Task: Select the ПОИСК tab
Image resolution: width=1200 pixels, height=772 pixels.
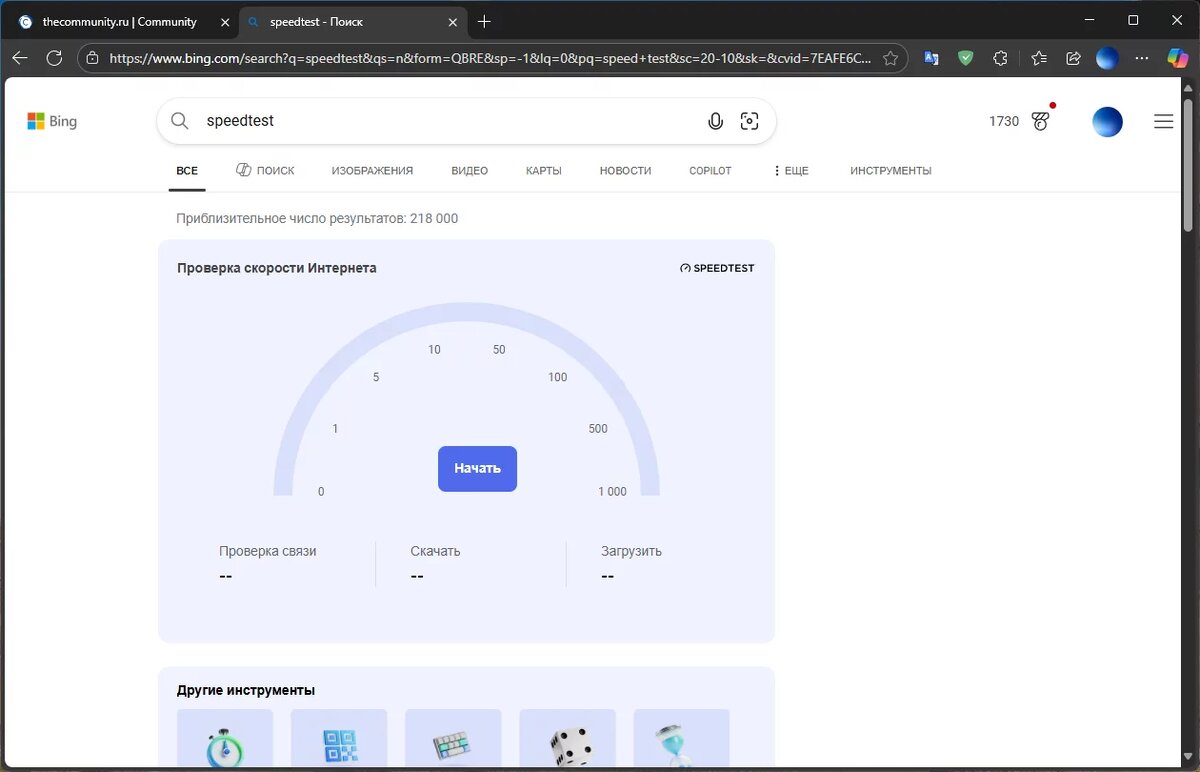Action: (x=265, y=171)
